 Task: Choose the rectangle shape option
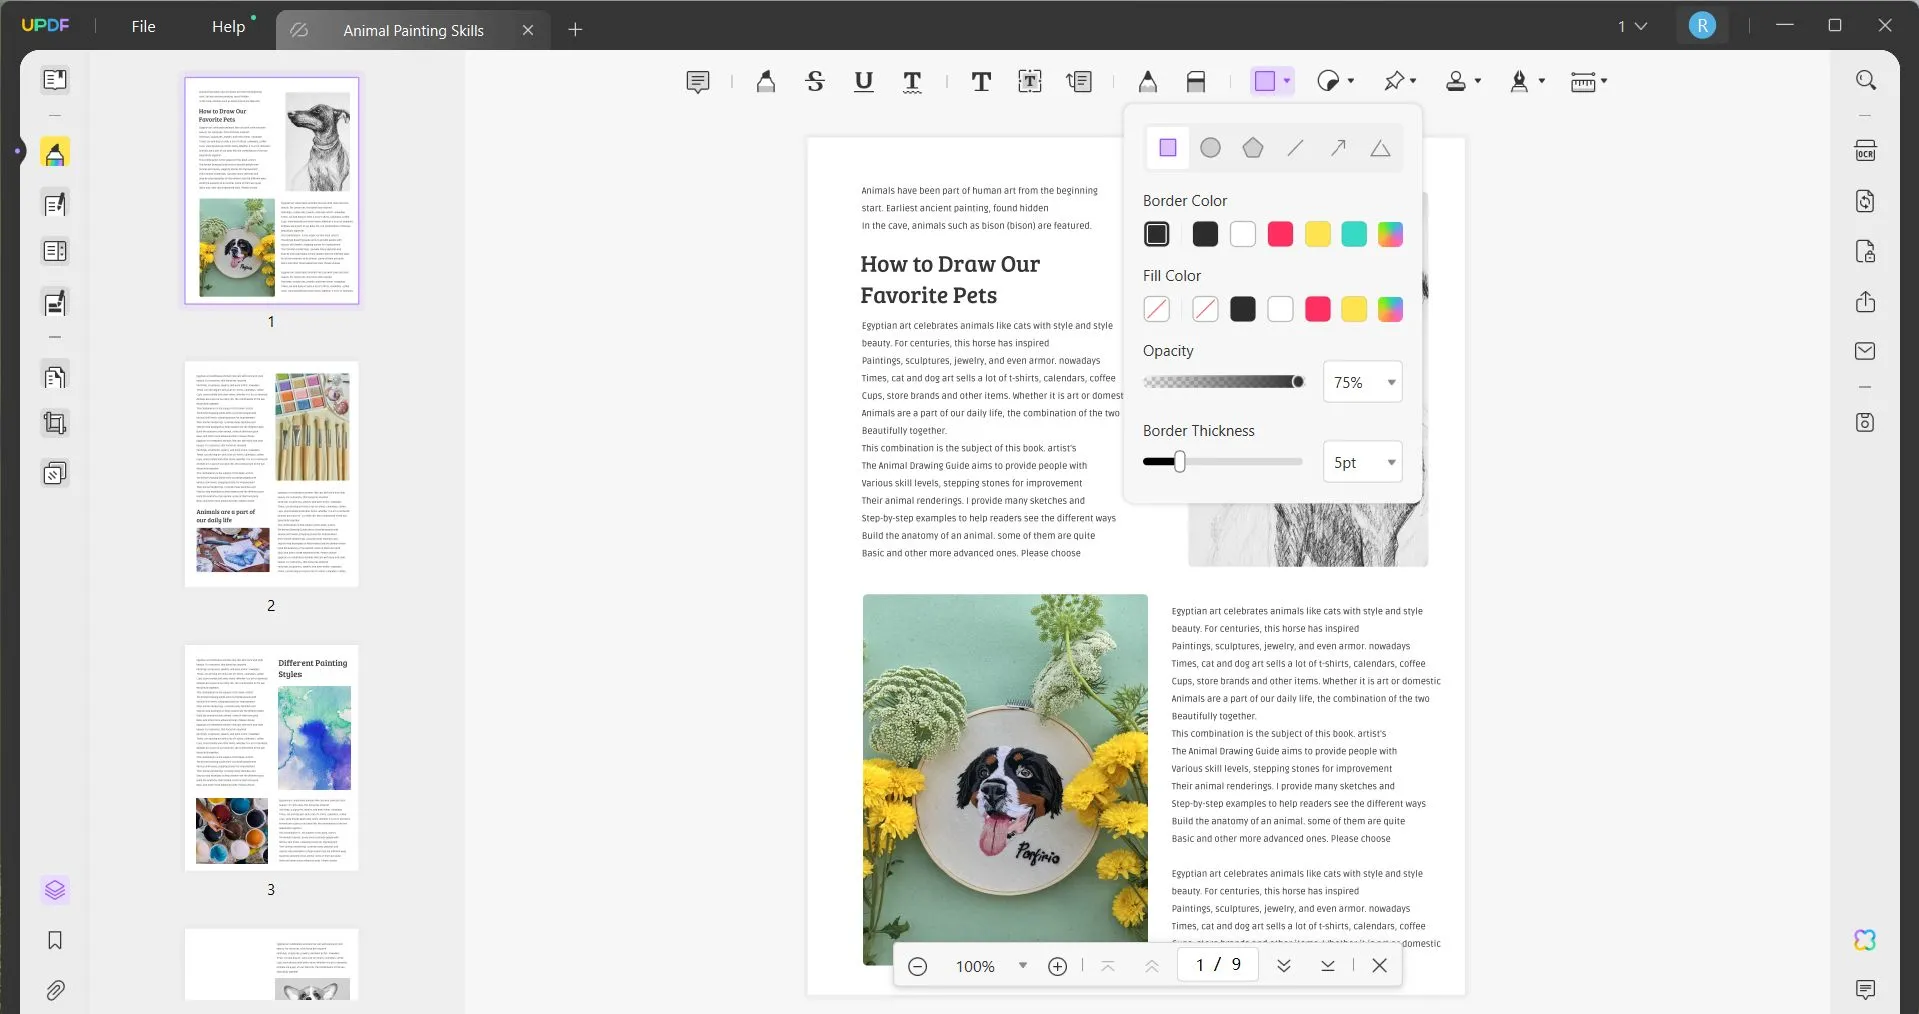click(x=1168, y=148)
